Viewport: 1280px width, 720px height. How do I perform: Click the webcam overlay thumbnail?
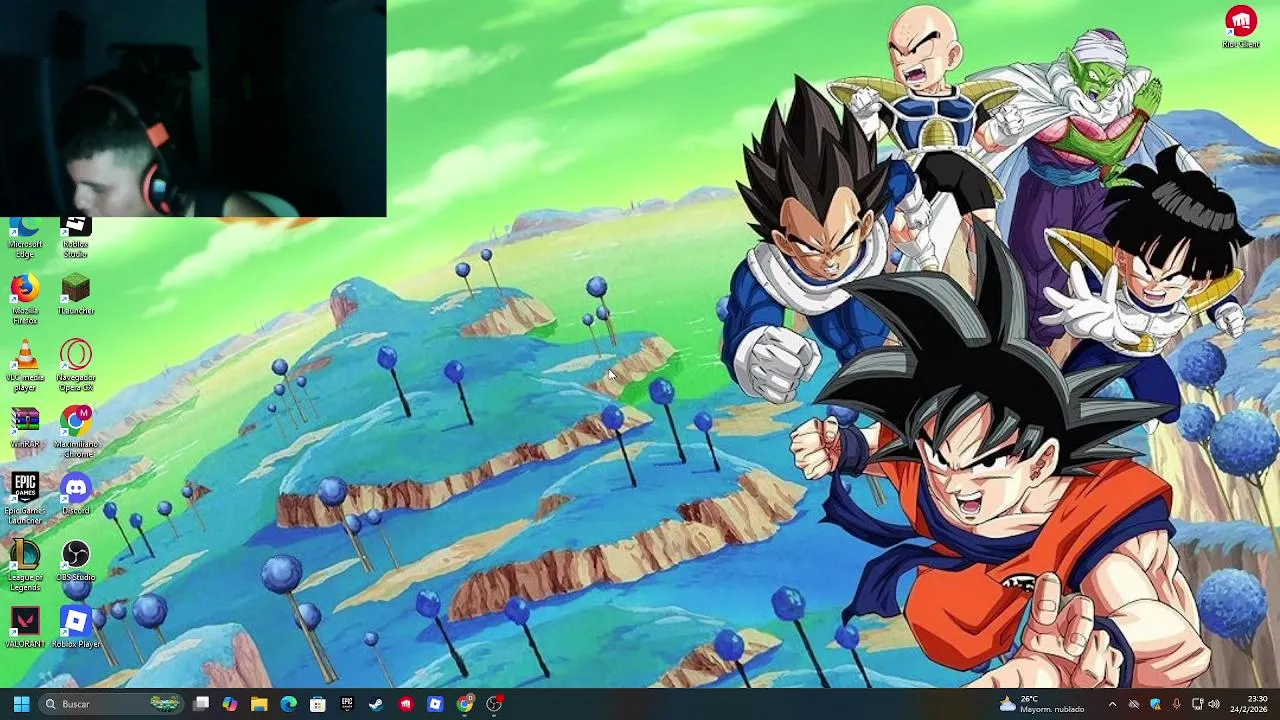click(193, 108)
